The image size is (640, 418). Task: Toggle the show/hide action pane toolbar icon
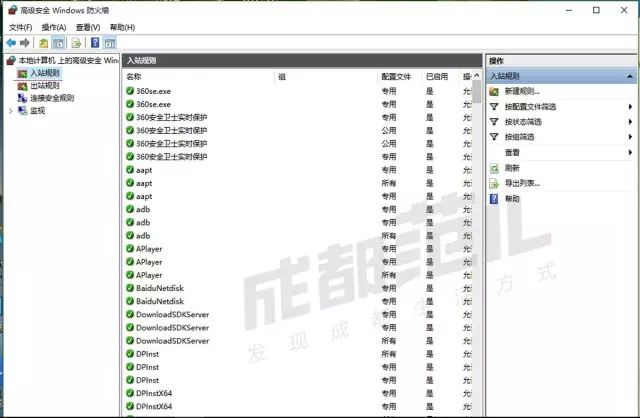point(110,43)
